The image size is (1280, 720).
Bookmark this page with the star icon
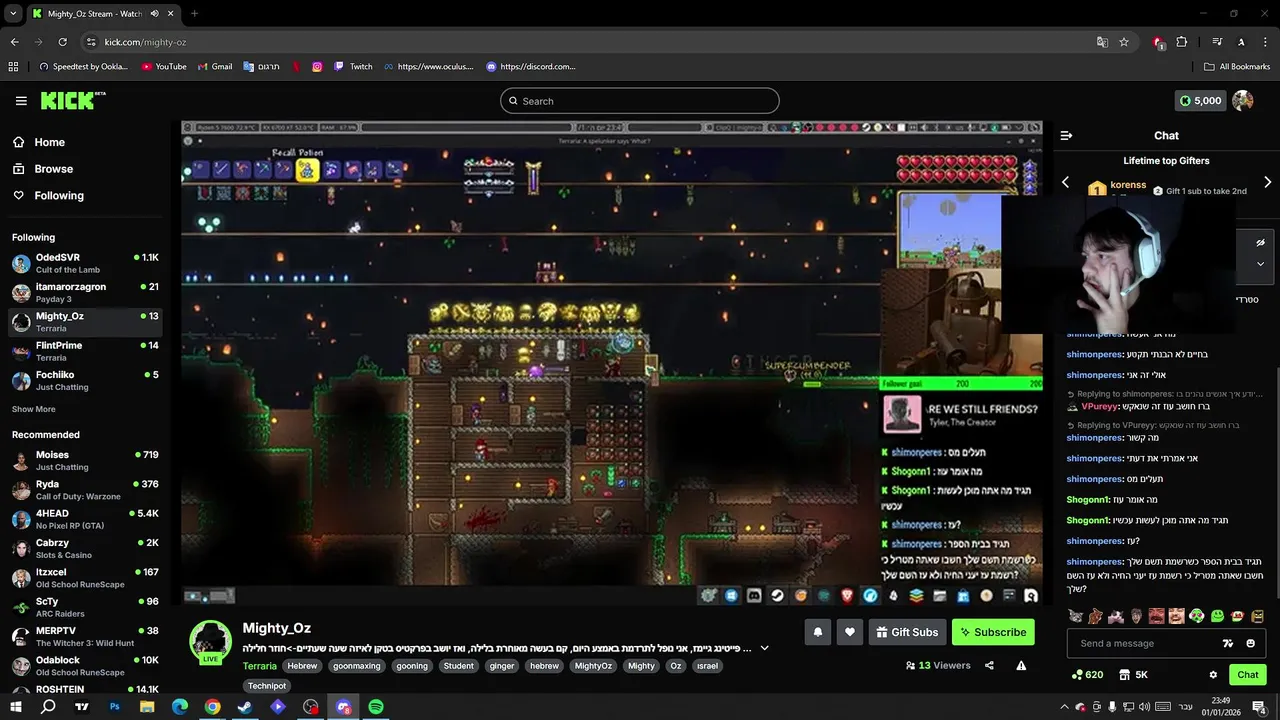[x=1124, y=42]
